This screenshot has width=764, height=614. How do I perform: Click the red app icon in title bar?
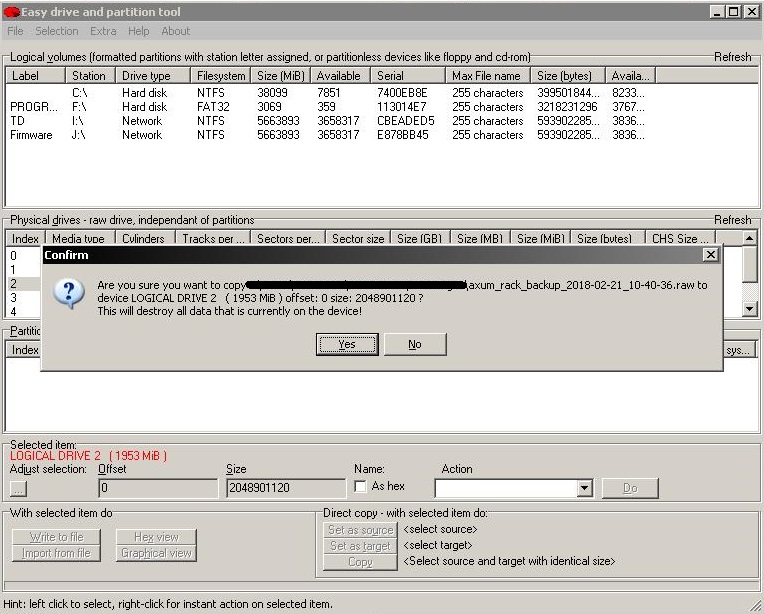pos(11,11)
